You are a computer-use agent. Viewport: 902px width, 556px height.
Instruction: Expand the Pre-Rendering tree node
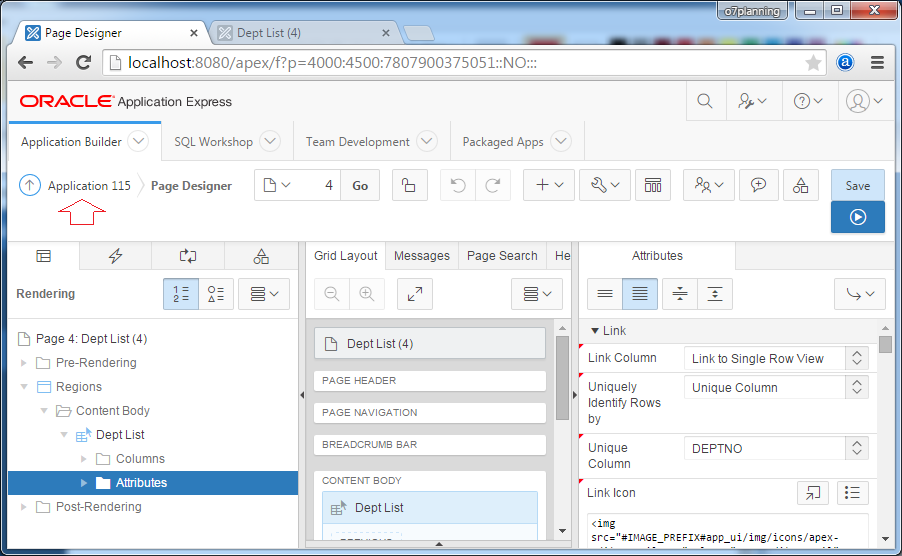coord(24,363)
